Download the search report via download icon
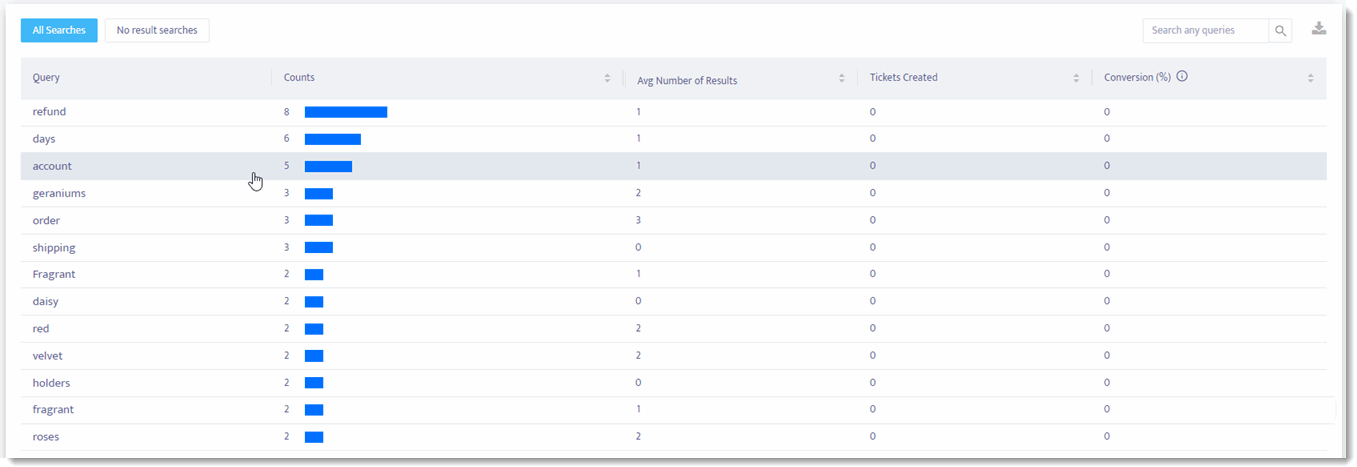1357x467 pixels. (1319, 29)
